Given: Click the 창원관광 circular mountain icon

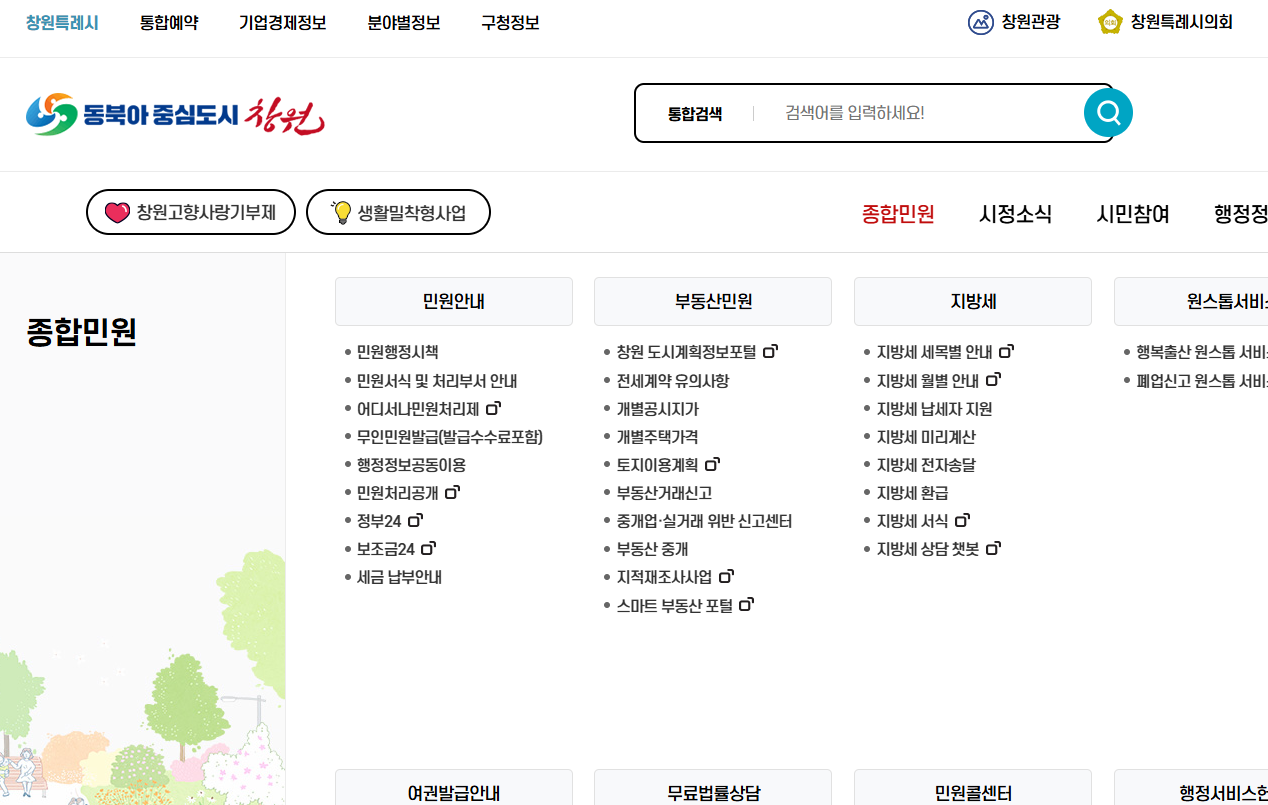Looking at the screenshot, I should click(x=979, y=21).
